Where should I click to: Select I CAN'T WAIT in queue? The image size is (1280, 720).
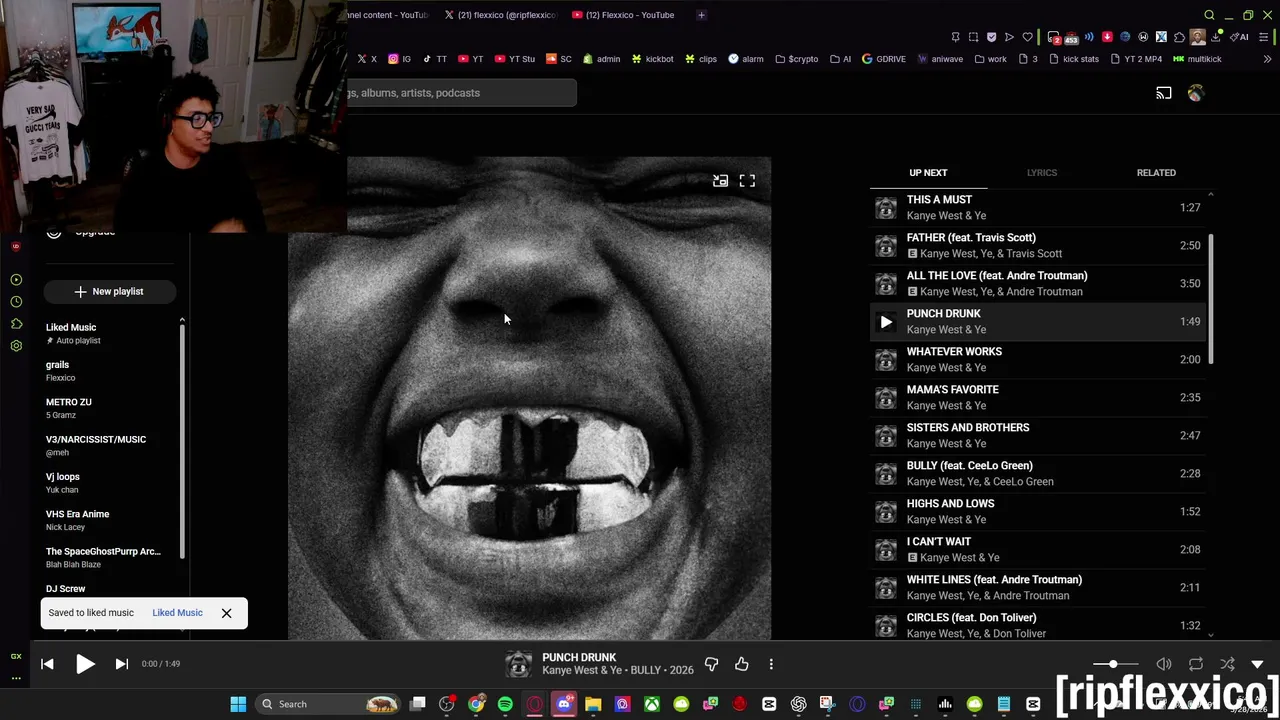1036,550
